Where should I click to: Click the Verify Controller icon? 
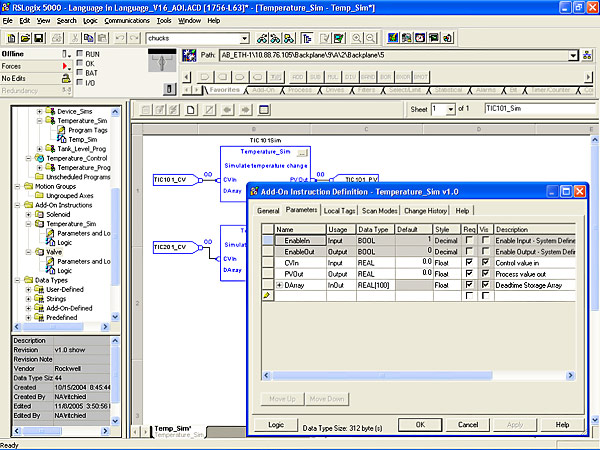(338, 38)
